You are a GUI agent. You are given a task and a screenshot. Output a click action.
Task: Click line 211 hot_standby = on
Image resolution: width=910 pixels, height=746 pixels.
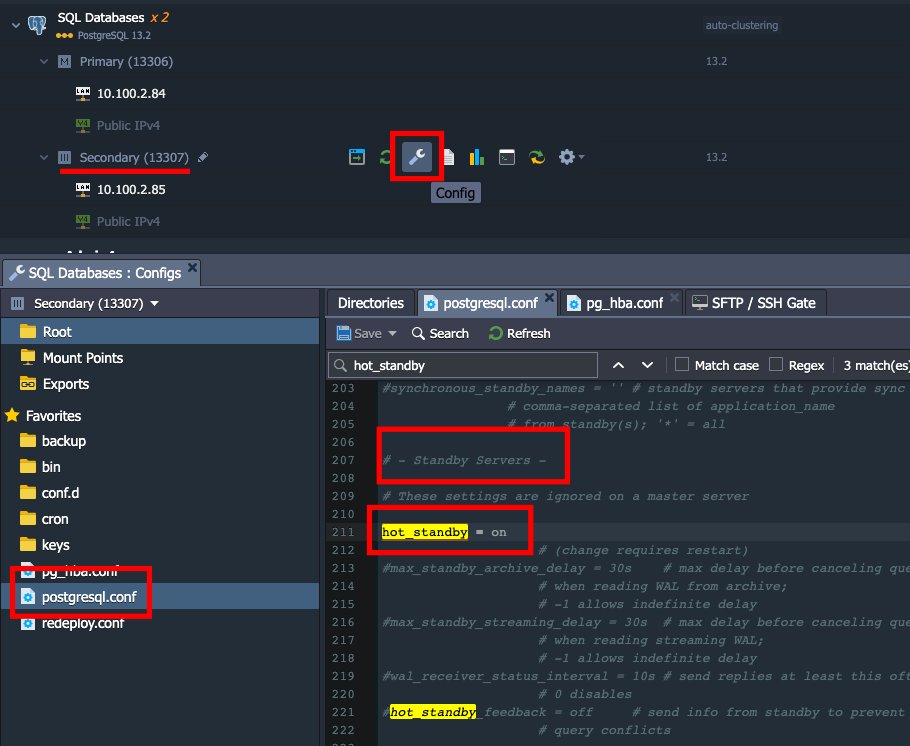tap(444, 532)
